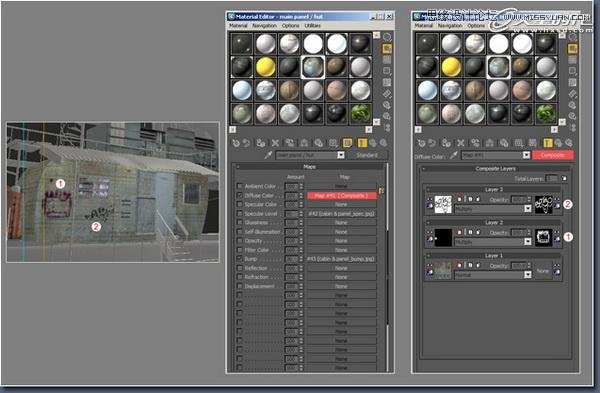This screenshot has width=600, height=393.
Task: Enable the Self-Illumination map checkbox
Action: [x=240, y=232]
